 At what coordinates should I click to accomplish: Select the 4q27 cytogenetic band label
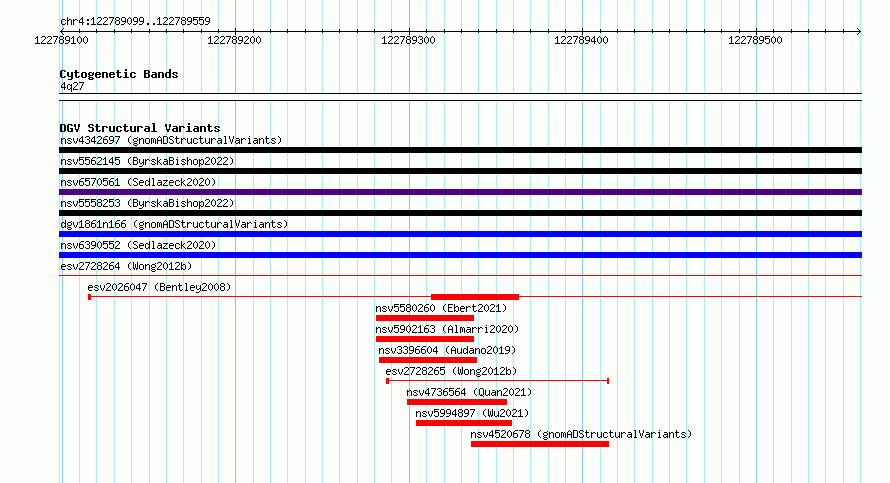point(72,86)
